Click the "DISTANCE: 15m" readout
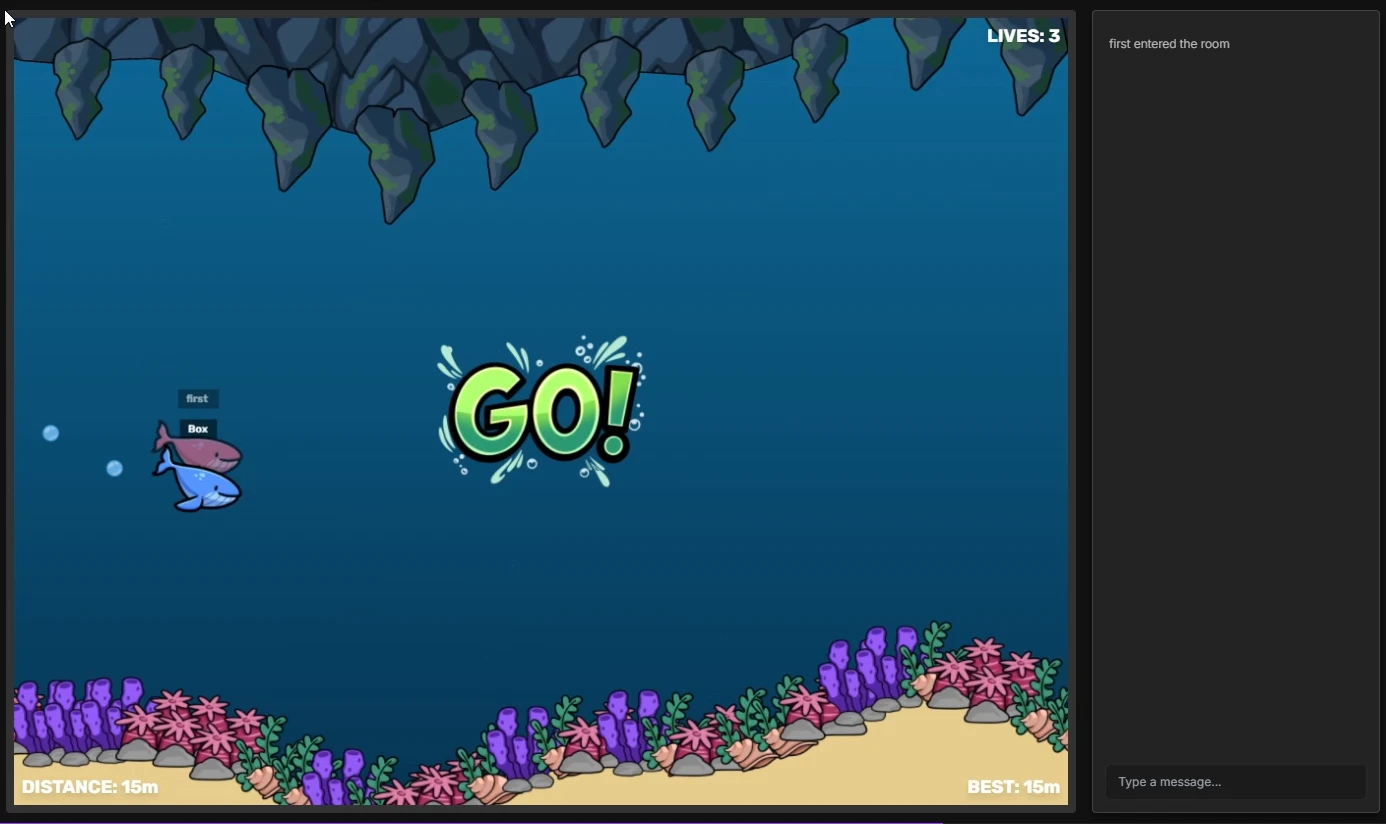1386x824 pixels. pyautogui.click(x=90, y=787)
